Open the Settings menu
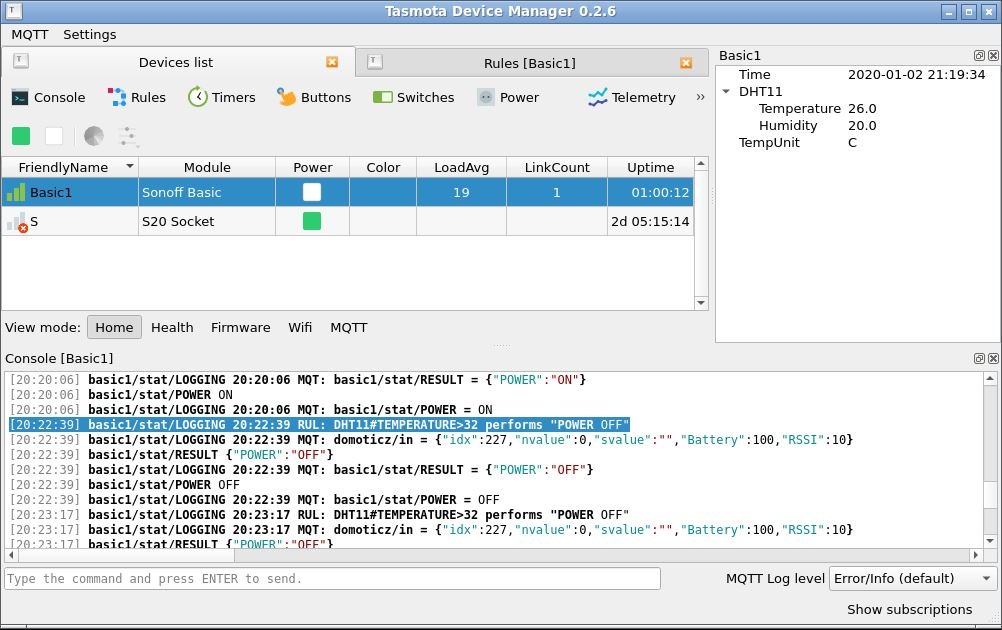 pyautogui.click(x=89, y=35)
